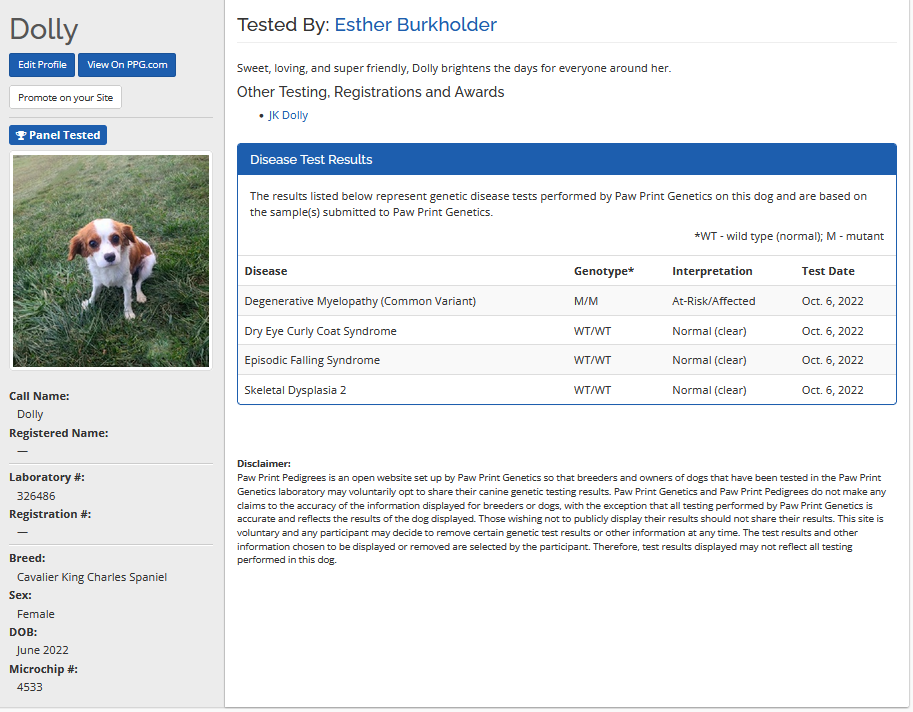This screenshot has height=712, width=913.
Task: Click Dry Eye Curly Coat Syndrome entry
Action: pyautogui.click(x=320, y=331)
